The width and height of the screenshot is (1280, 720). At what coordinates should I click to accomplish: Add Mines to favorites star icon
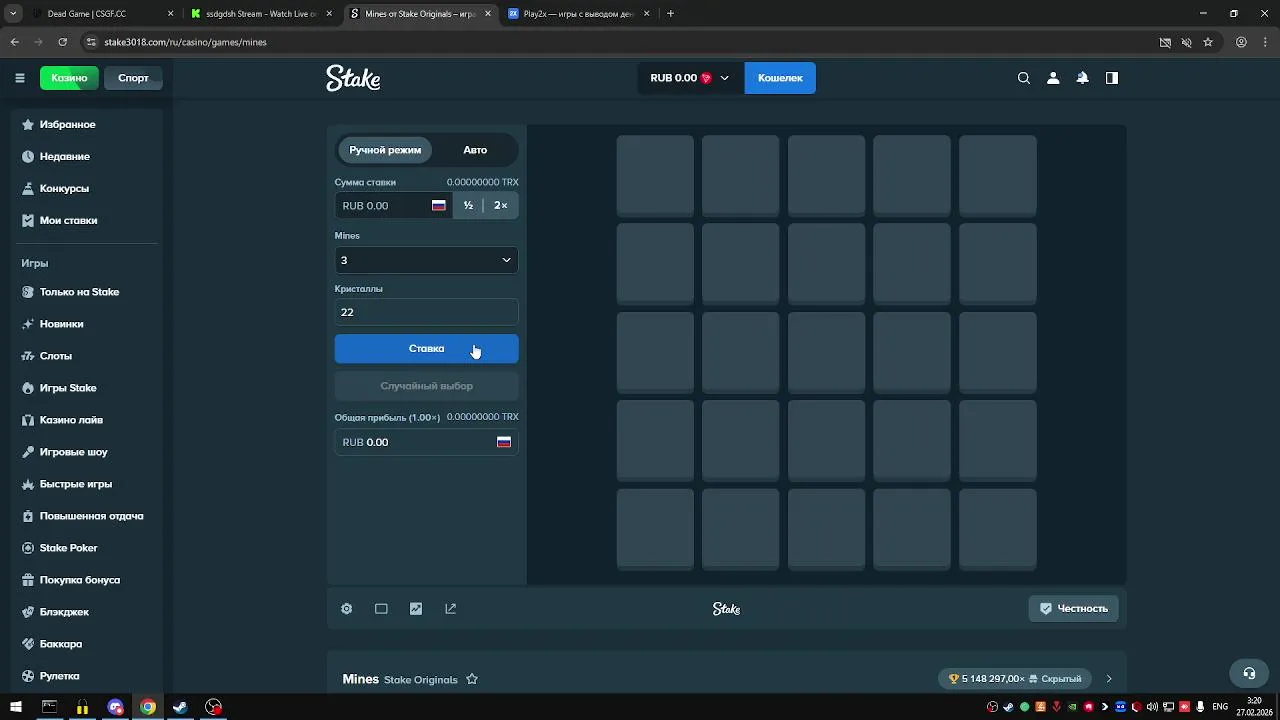[472, 679]
